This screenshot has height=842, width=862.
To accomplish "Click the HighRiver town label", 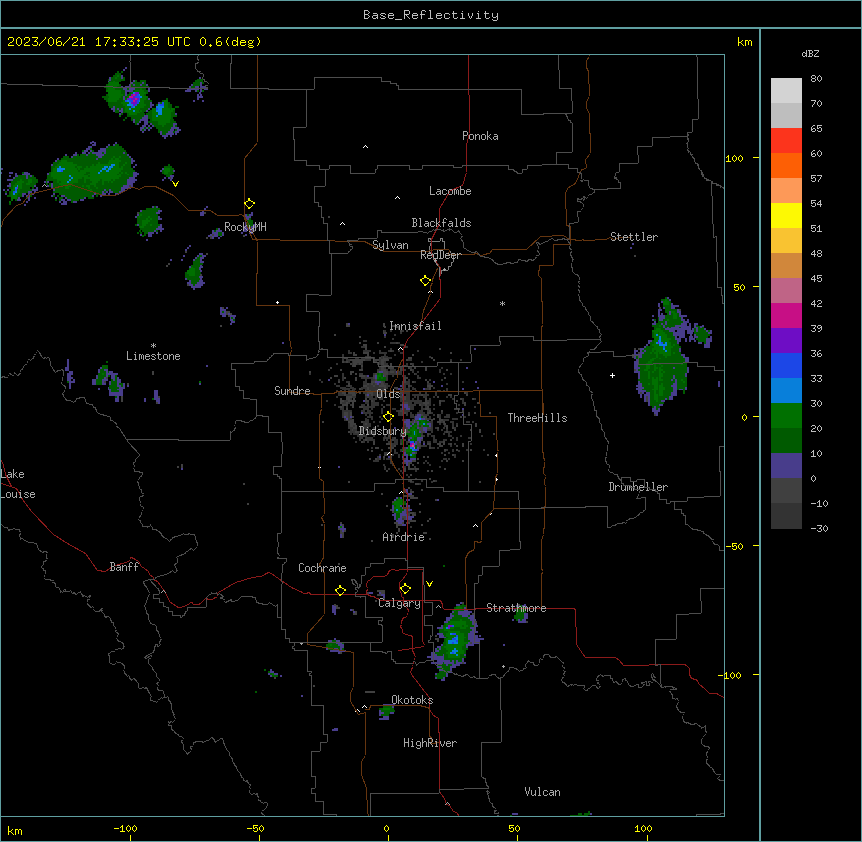I will pos(430,743).
